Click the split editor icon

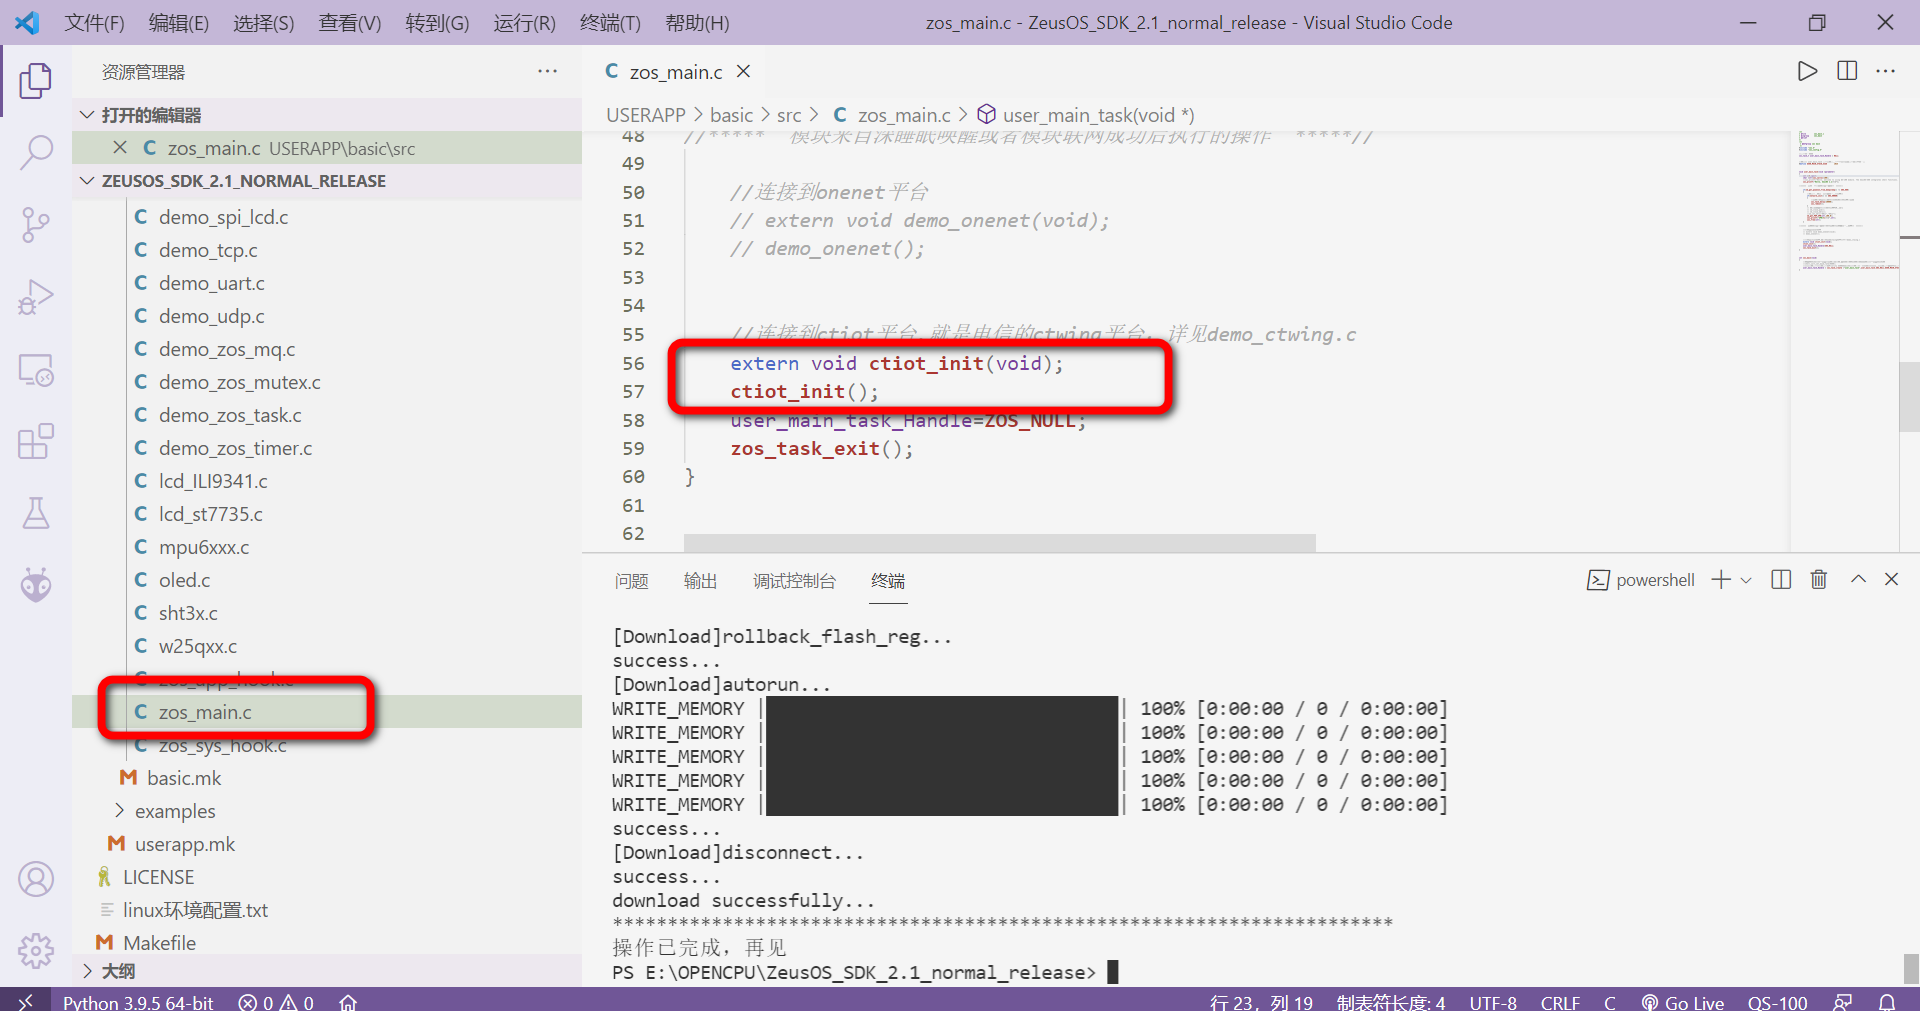click(1845, 71)
